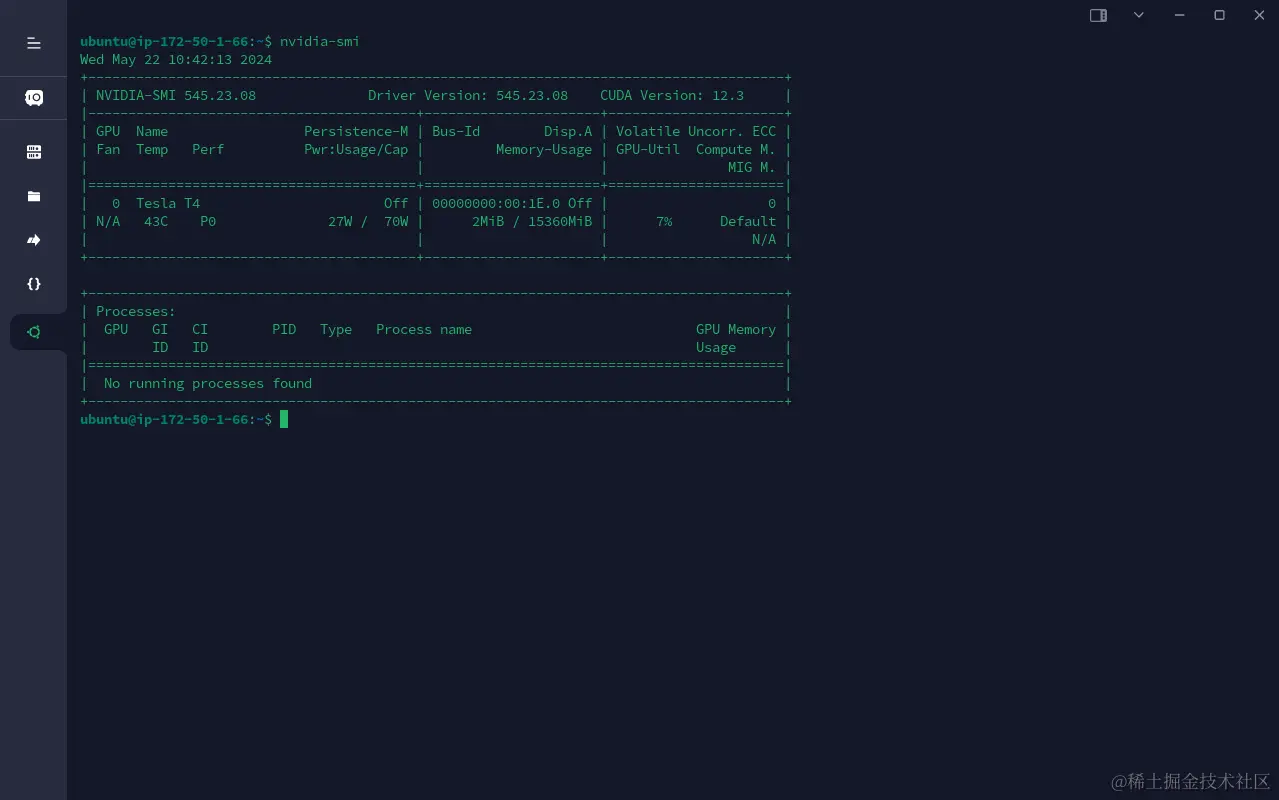Click the blinking terminal cursor block
This screenshot has width=1279, height=800.
point(285,419)
